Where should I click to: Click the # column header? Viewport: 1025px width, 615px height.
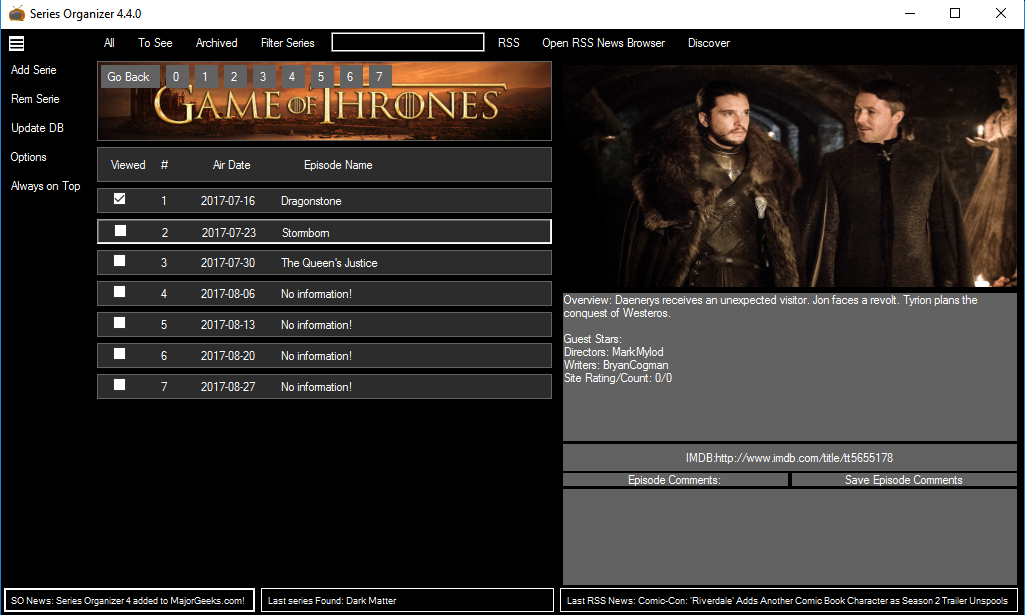click(164, 165)
